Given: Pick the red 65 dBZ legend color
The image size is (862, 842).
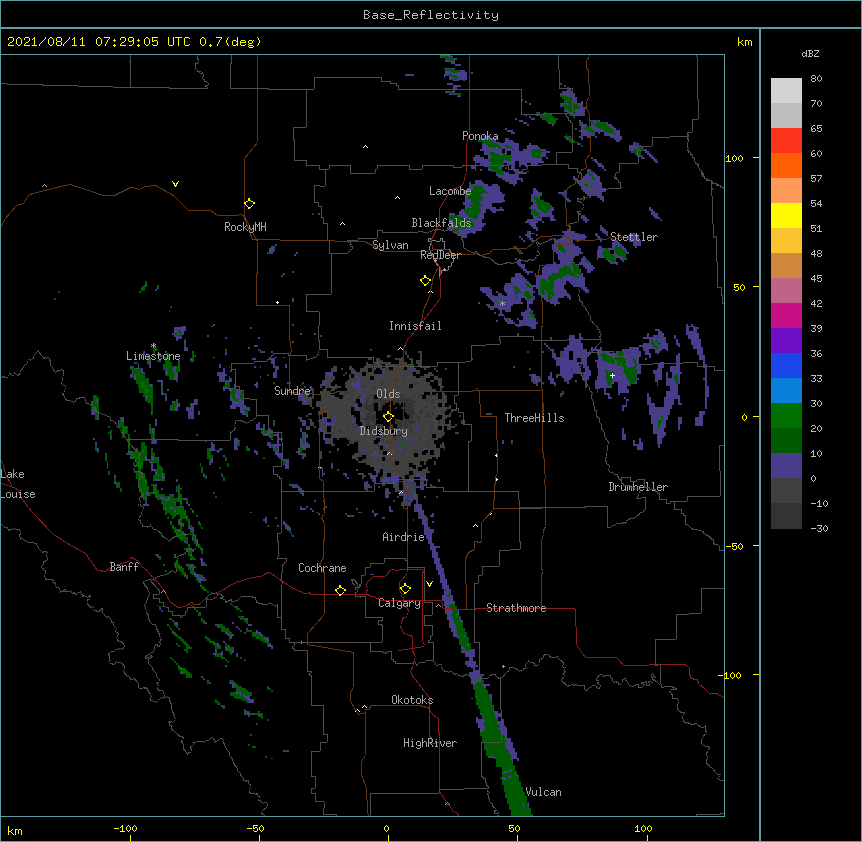Looking at the screenshot, I should coord(786,141).
